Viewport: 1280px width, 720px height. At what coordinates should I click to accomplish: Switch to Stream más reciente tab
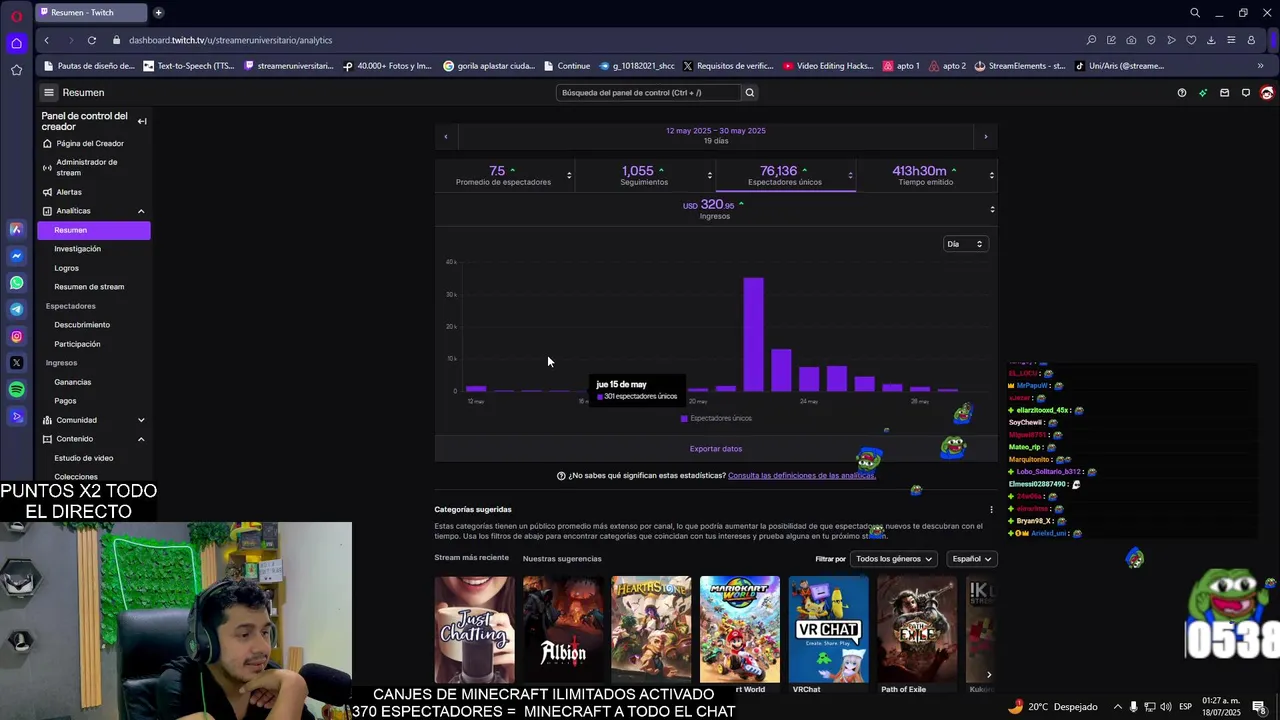click(471, 558)
